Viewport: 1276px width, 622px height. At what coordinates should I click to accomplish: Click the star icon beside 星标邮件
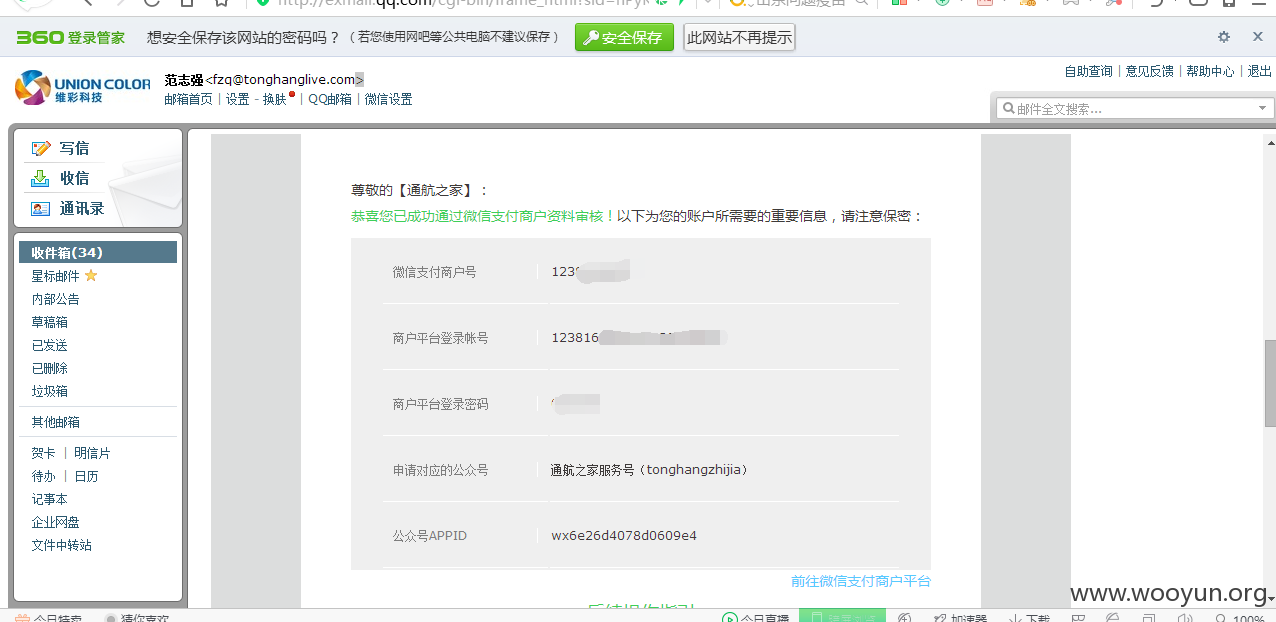tap(91, 275)
